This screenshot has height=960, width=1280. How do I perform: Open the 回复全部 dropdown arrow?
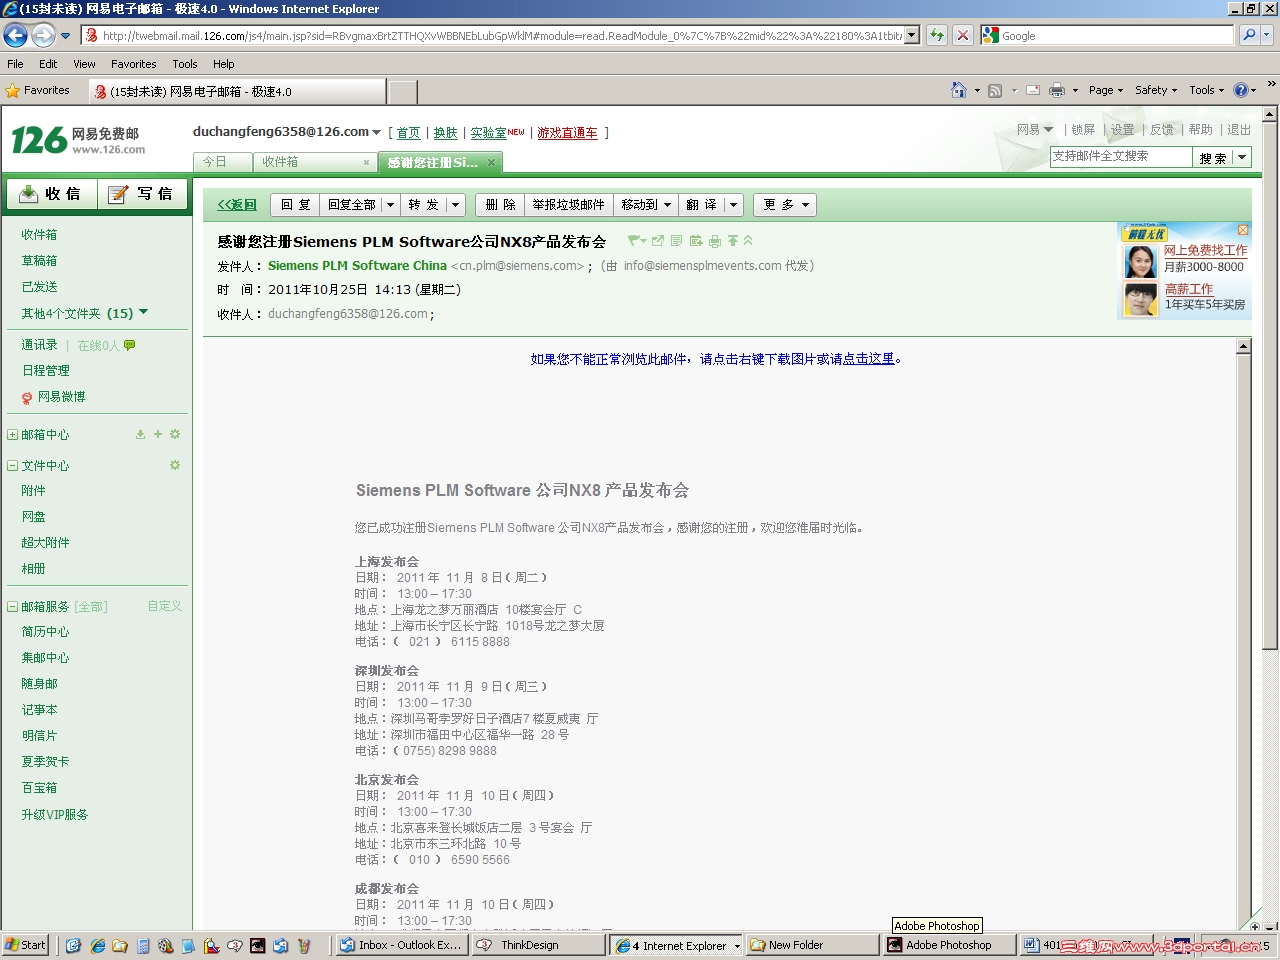(390, 205)
